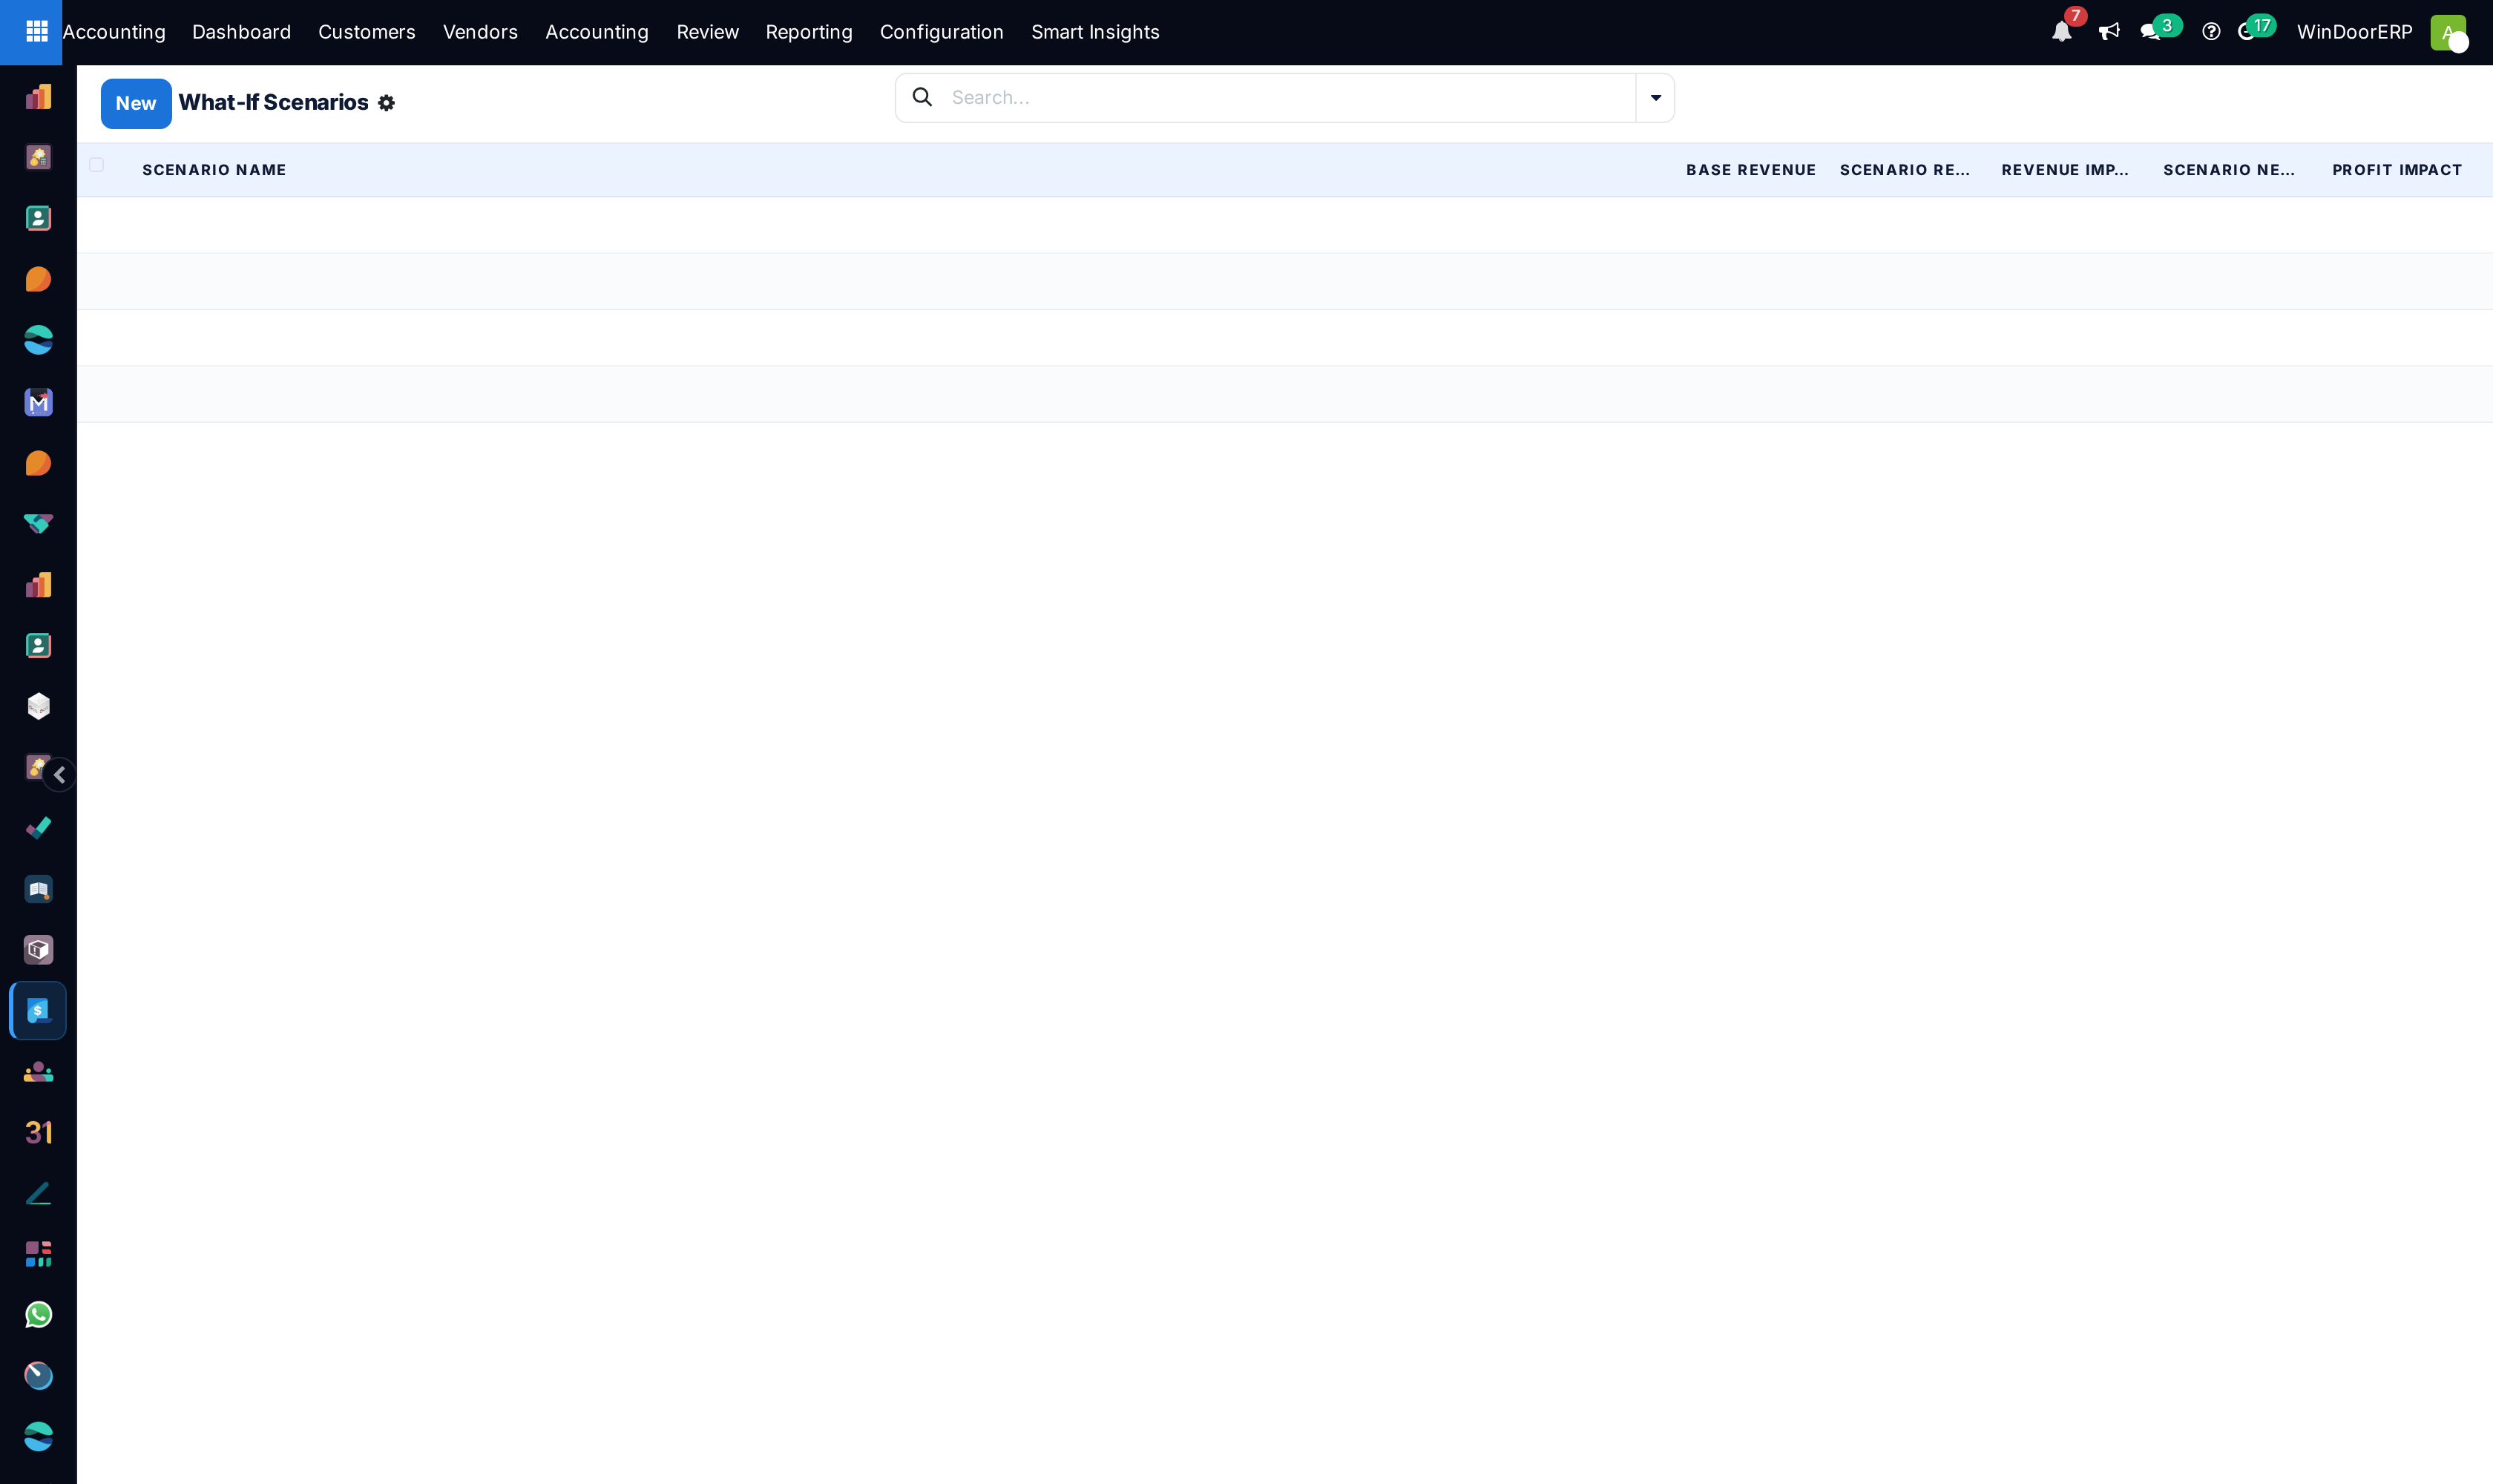Click the What-If Scenarios title
The image size is (2493, 1484).
pos(273,102)
